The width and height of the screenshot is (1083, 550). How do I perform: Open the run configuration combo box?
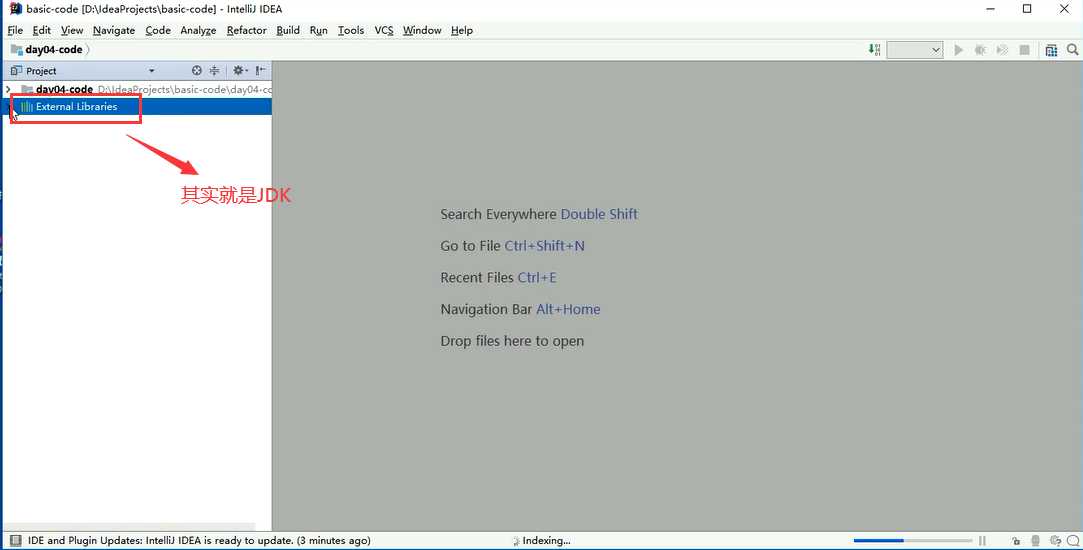[x=915, y=50]
